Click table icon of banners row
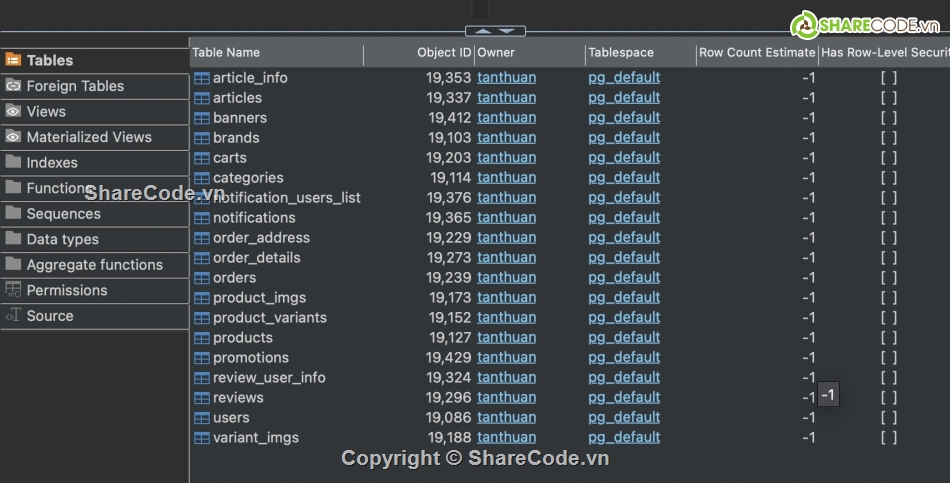Screen dimensions: 950x483 click(x=202, y=118)
